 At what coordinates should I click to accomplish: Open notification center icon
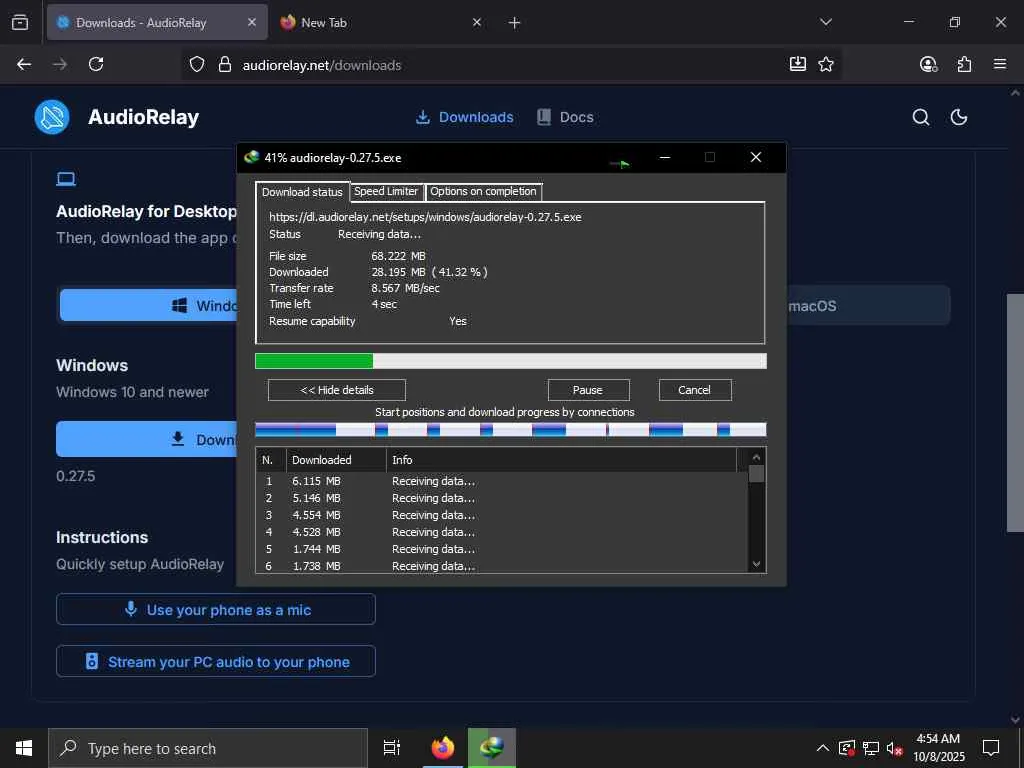(991, 748)
